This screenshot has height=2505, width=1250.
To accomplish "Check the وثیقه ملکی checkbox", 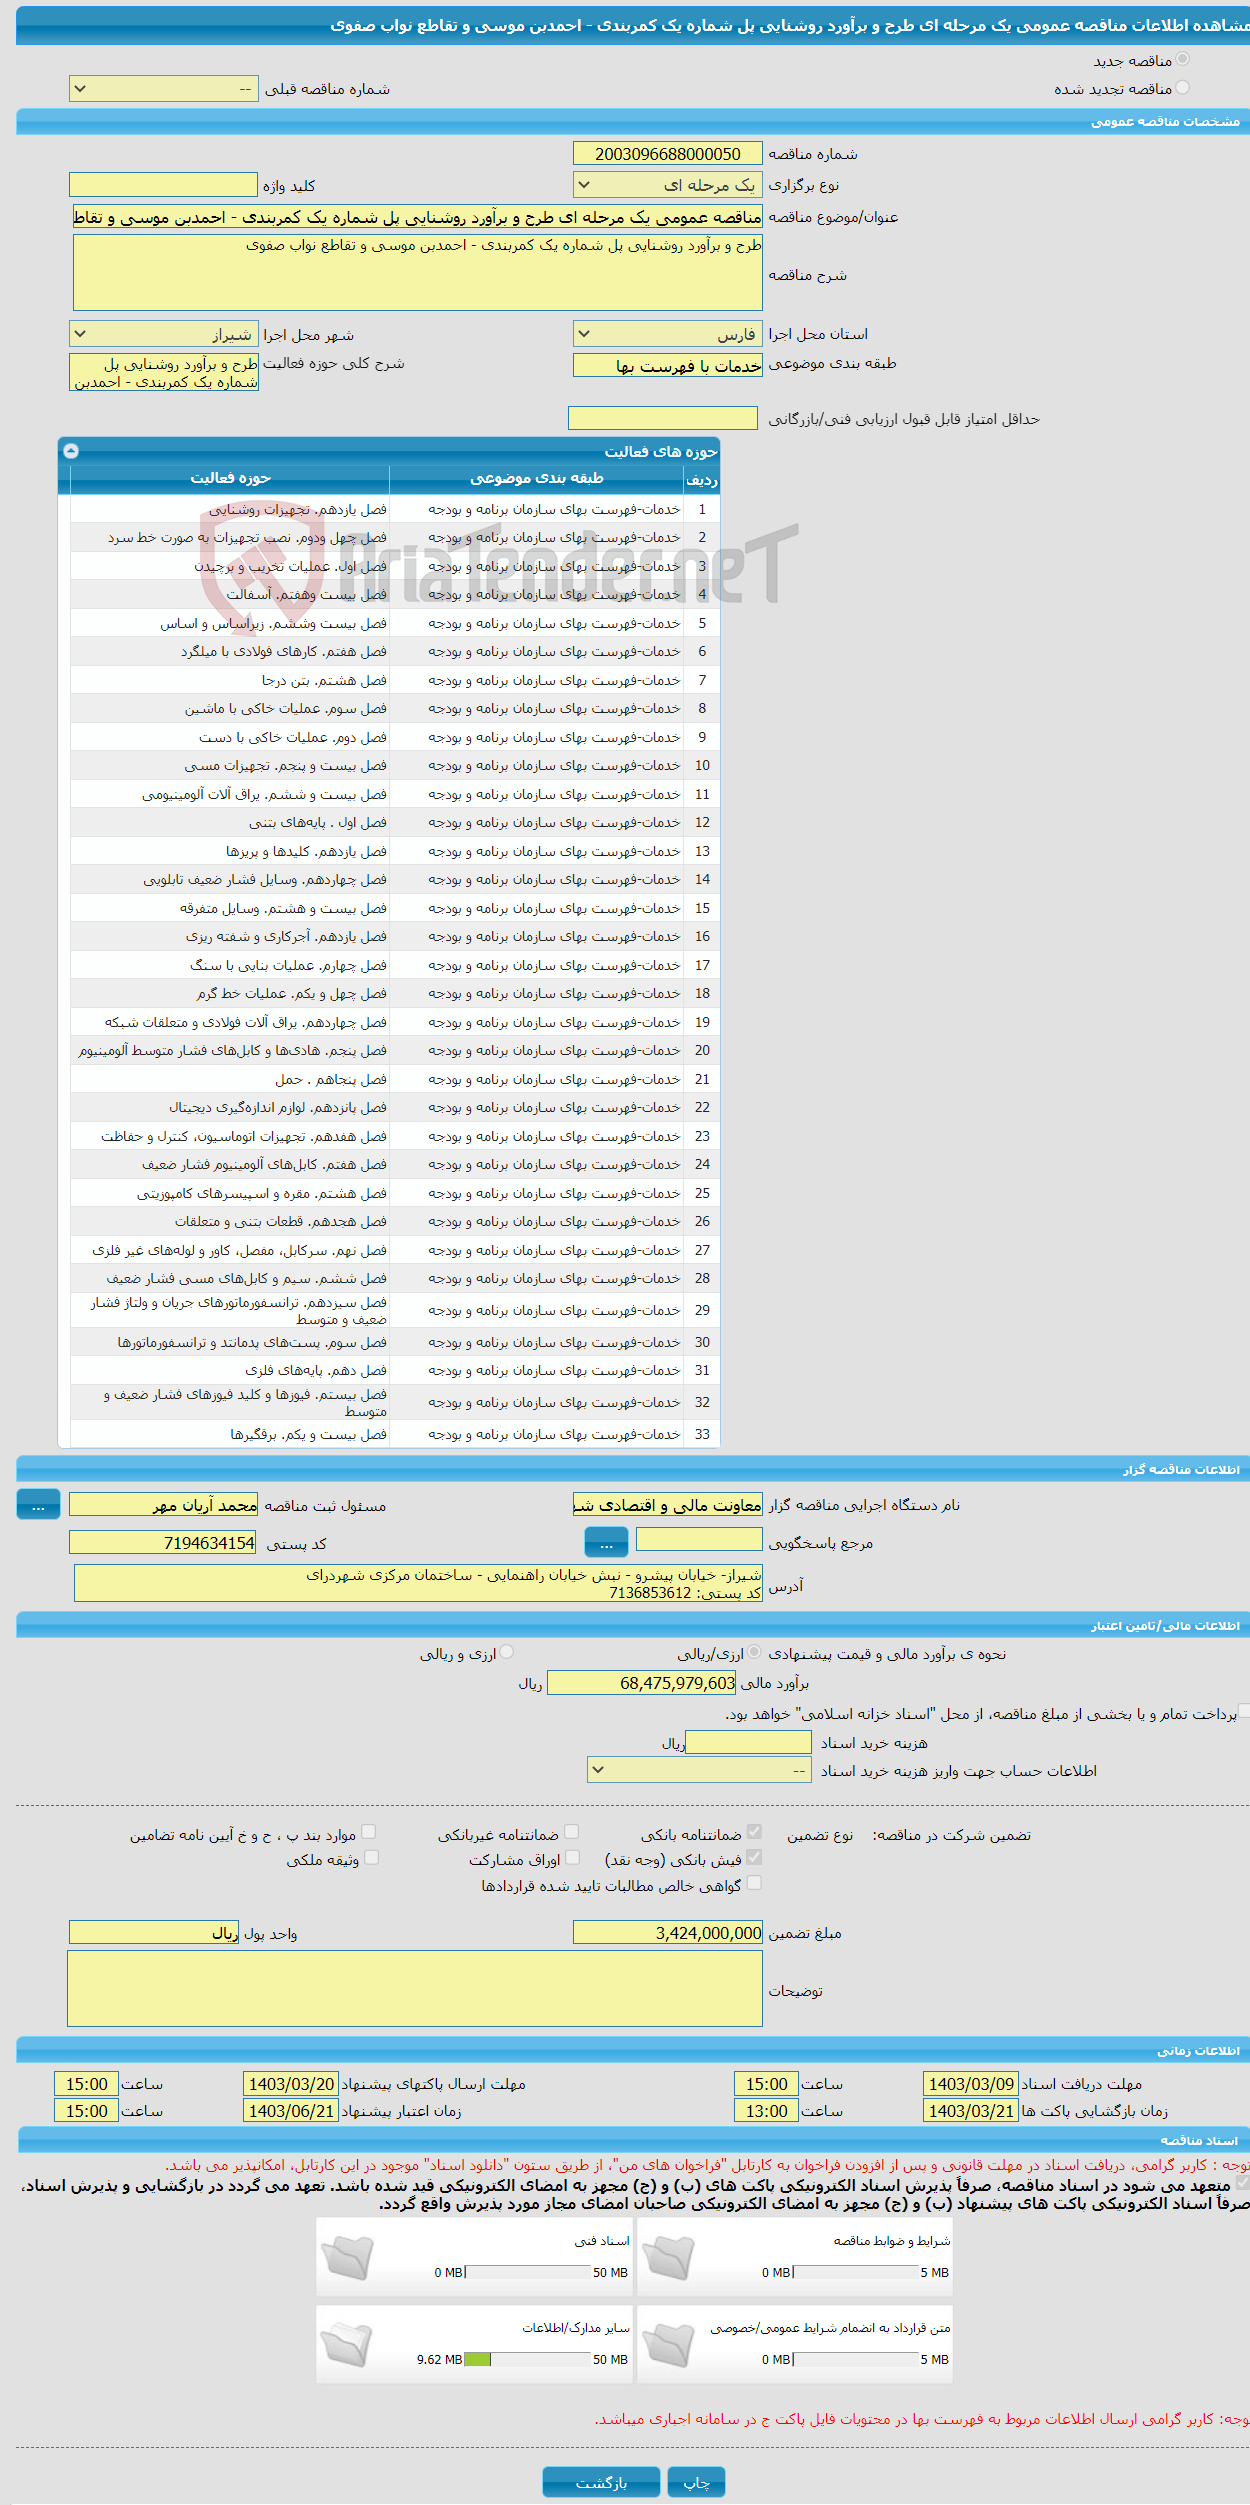I will click(x=372, y=1858).
